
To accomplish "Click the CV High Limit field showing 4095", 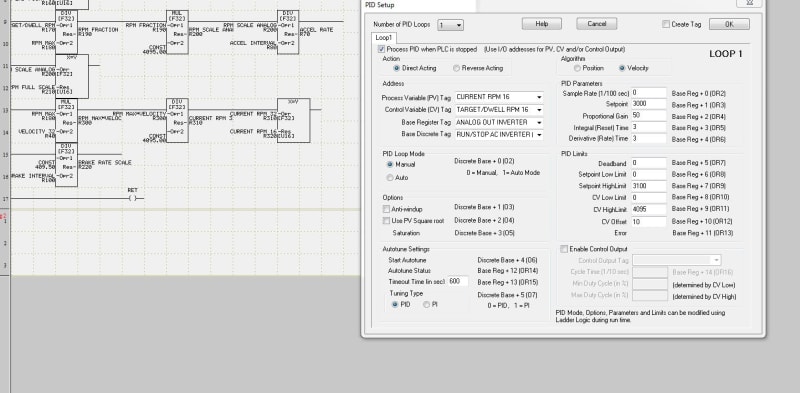I will pyautogui.click(x=648, y=209).
